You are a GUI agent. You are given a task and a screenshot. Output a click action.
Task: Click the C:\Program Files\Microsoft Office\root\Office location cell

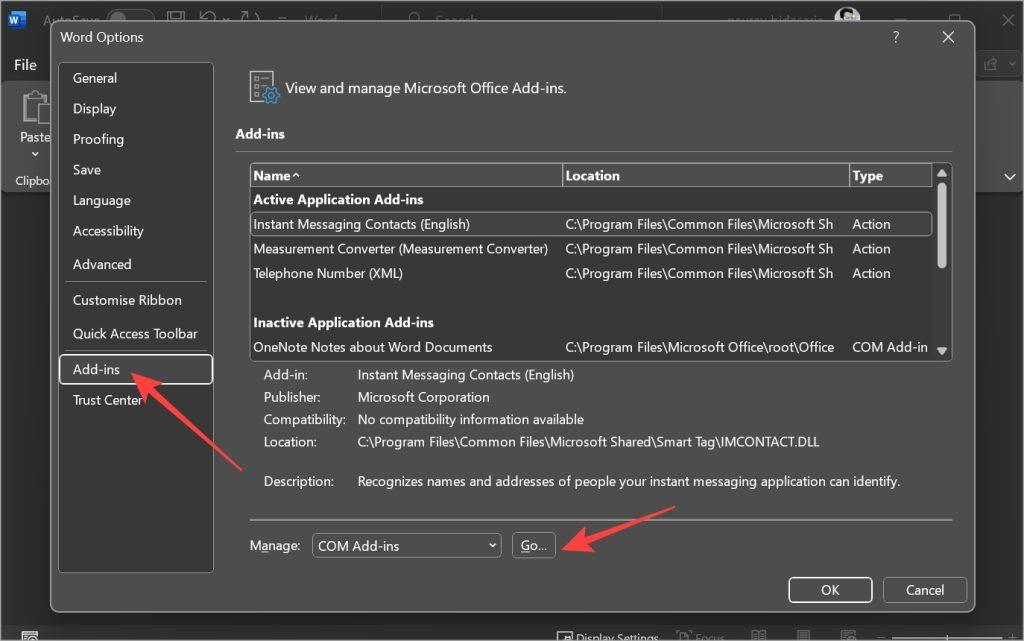699,347
